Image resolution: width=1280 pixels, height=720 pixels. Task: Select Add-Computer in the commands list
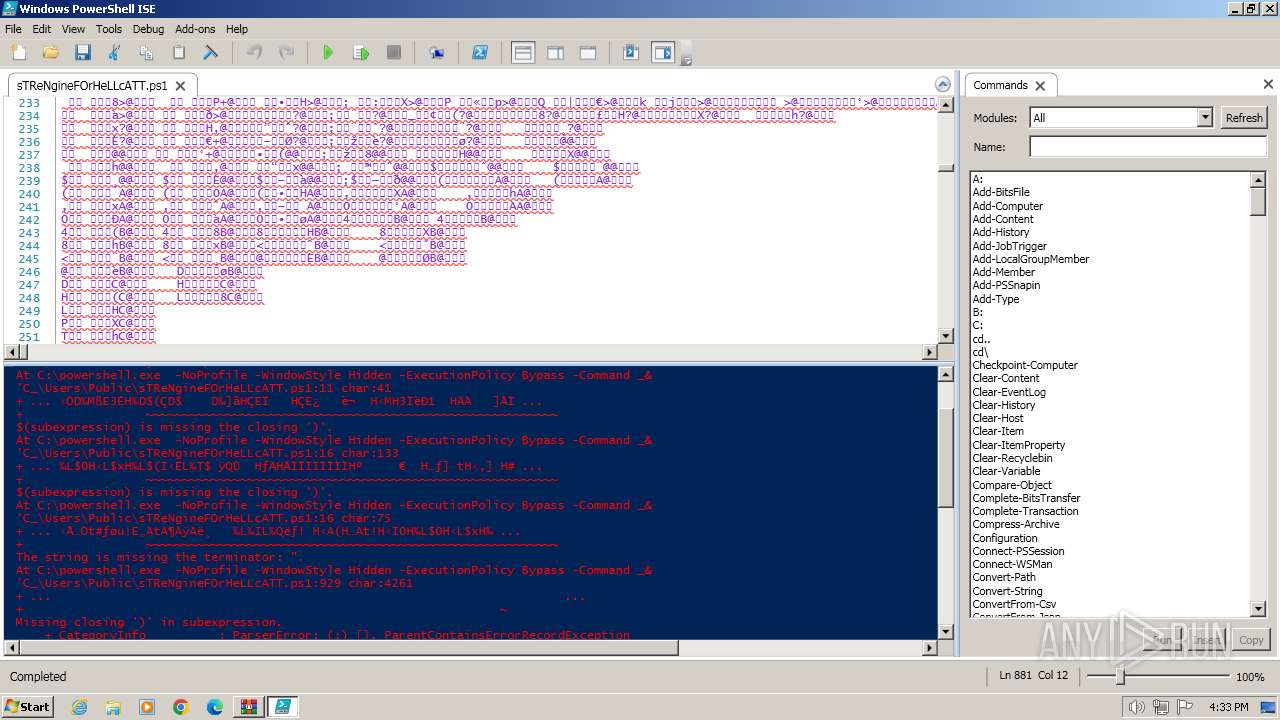1008,206
